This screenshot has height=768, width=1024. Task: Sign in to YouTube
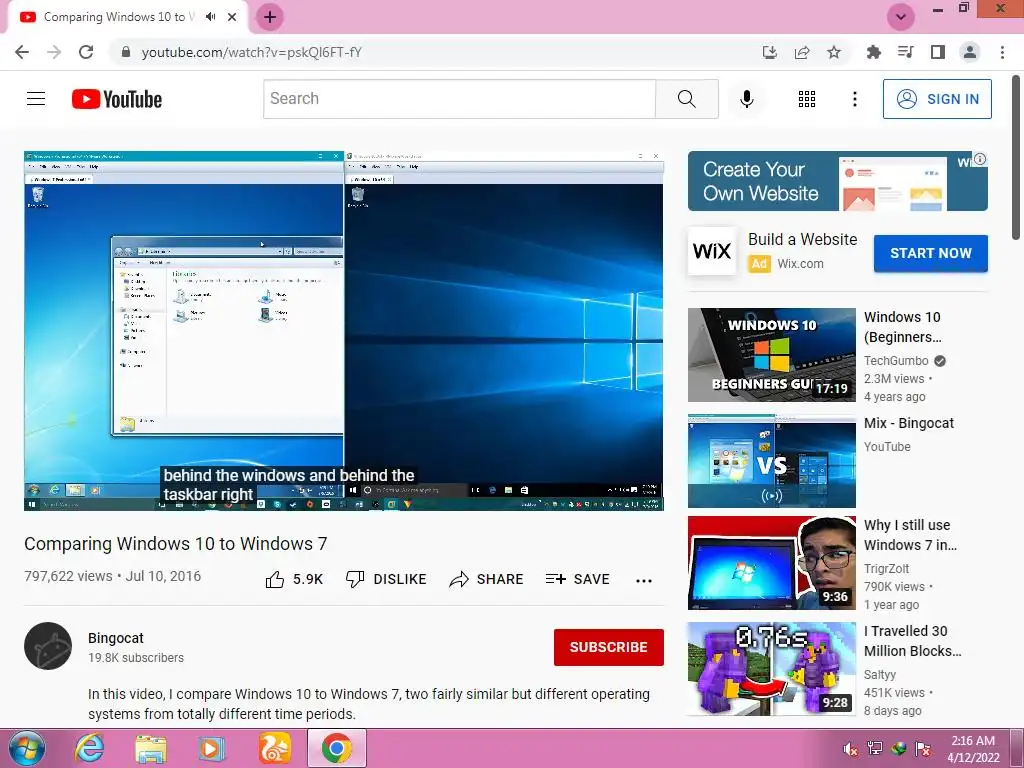937,99
